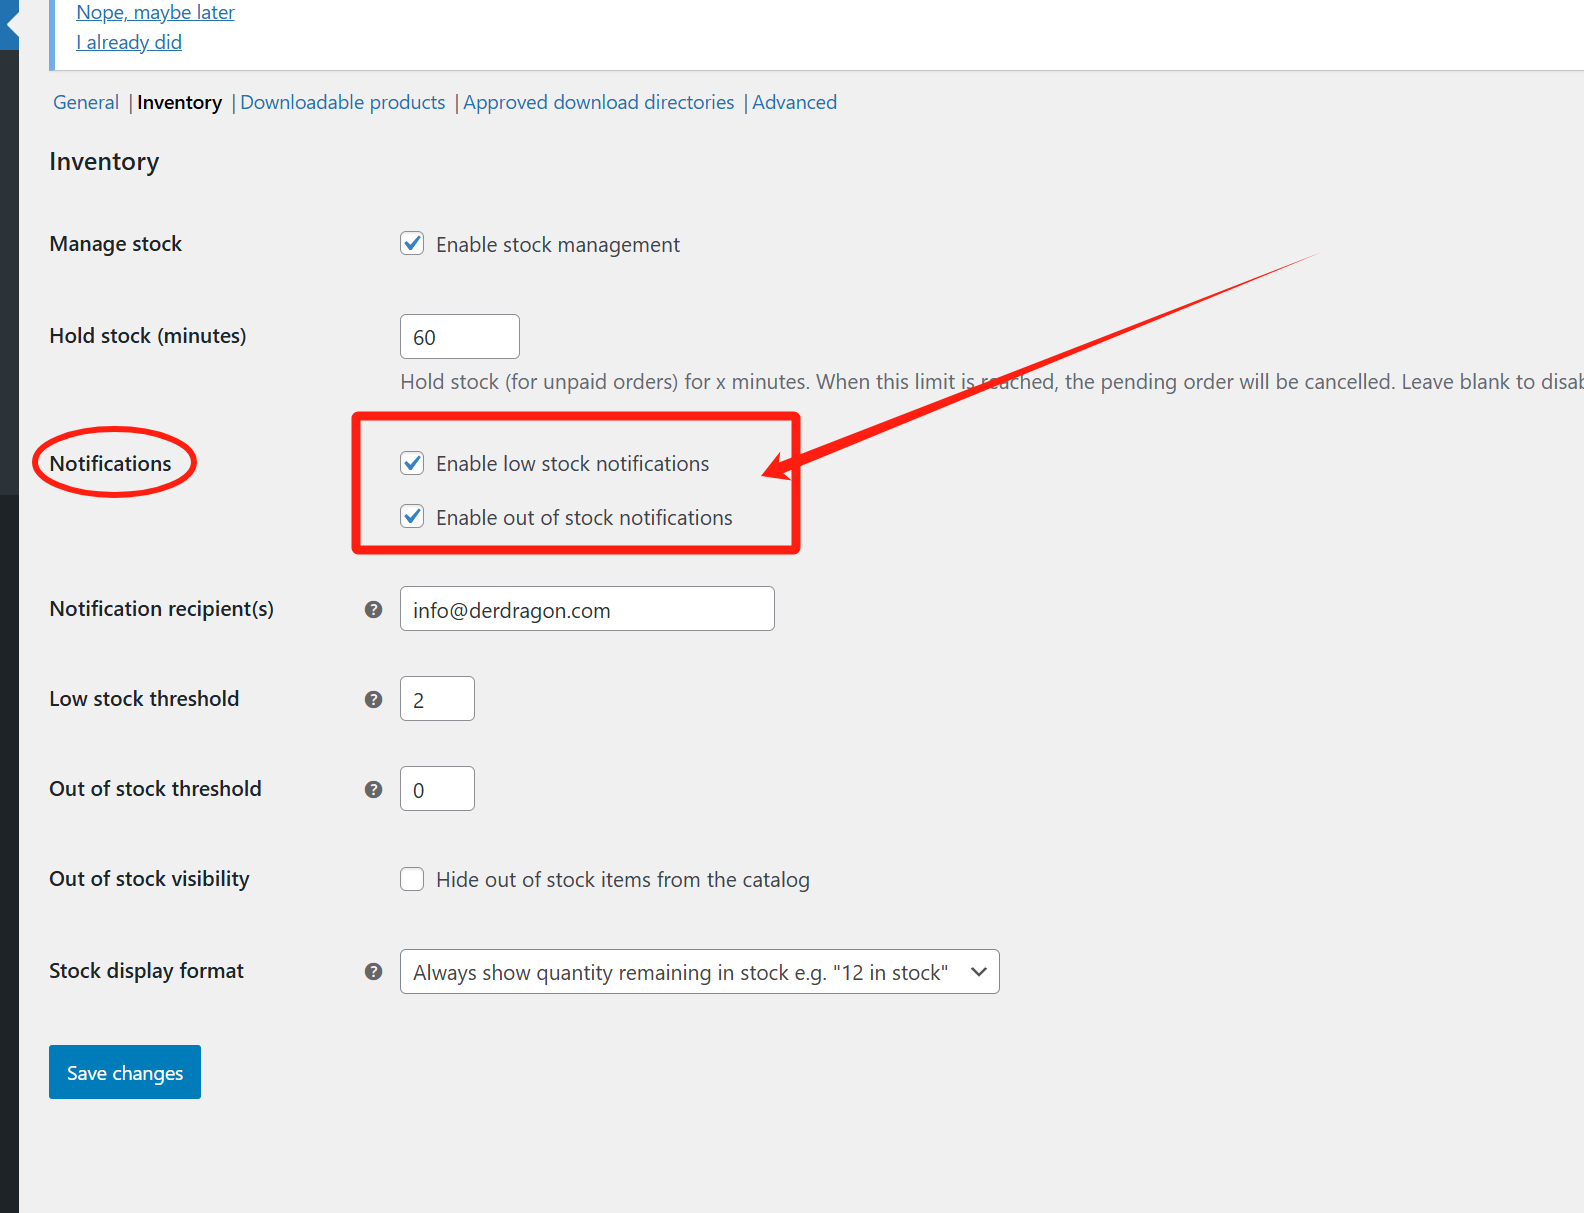Toggle Enable out of stock notifications checkbox
This screenshot has width=1584, height=1213.
click(x=412, y=516)
